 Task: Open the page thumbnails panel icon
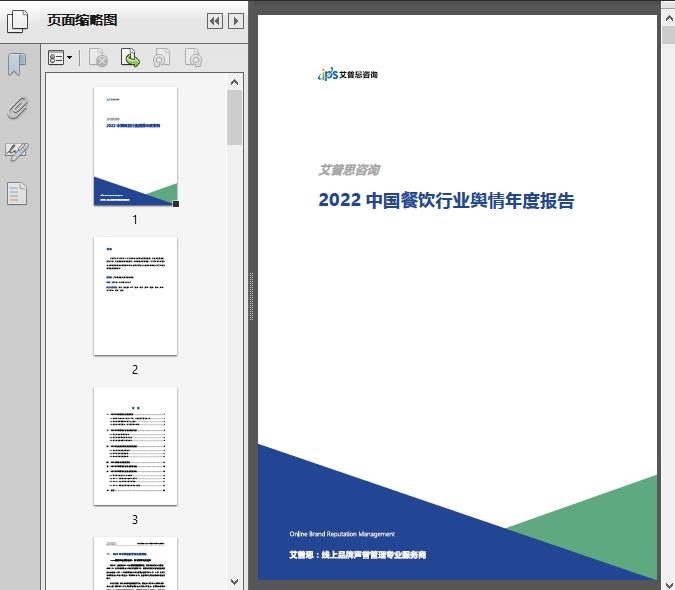pos(17,22)
